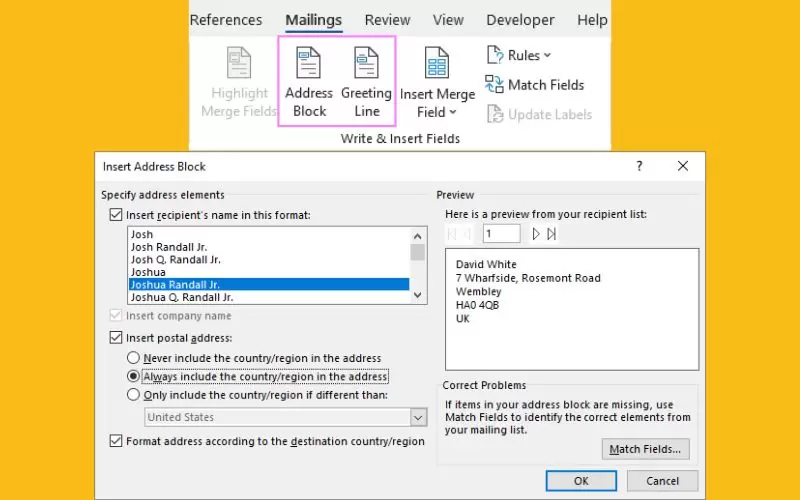
Task: Click the Greeting Line icon
Action: [x=366, y=63]
